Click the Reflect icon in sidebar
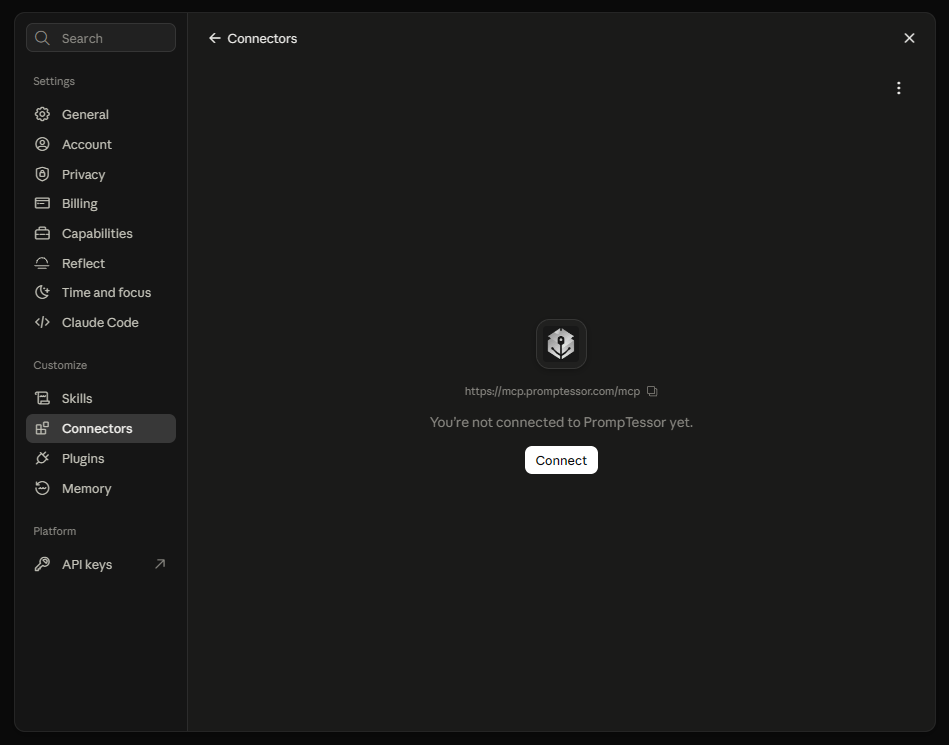Image resolution: width=949 pixels, height=745 pixels. point(42,263)
